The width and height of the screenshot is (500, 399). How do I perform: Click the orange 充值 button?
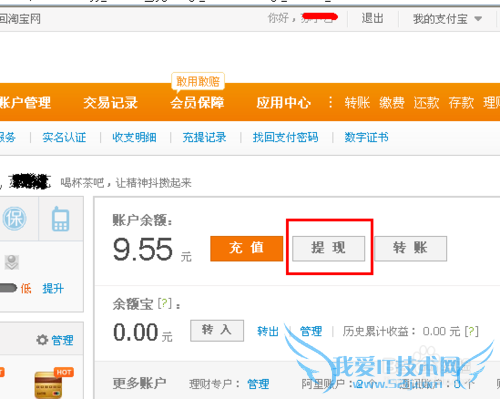(x=247, y=248)
